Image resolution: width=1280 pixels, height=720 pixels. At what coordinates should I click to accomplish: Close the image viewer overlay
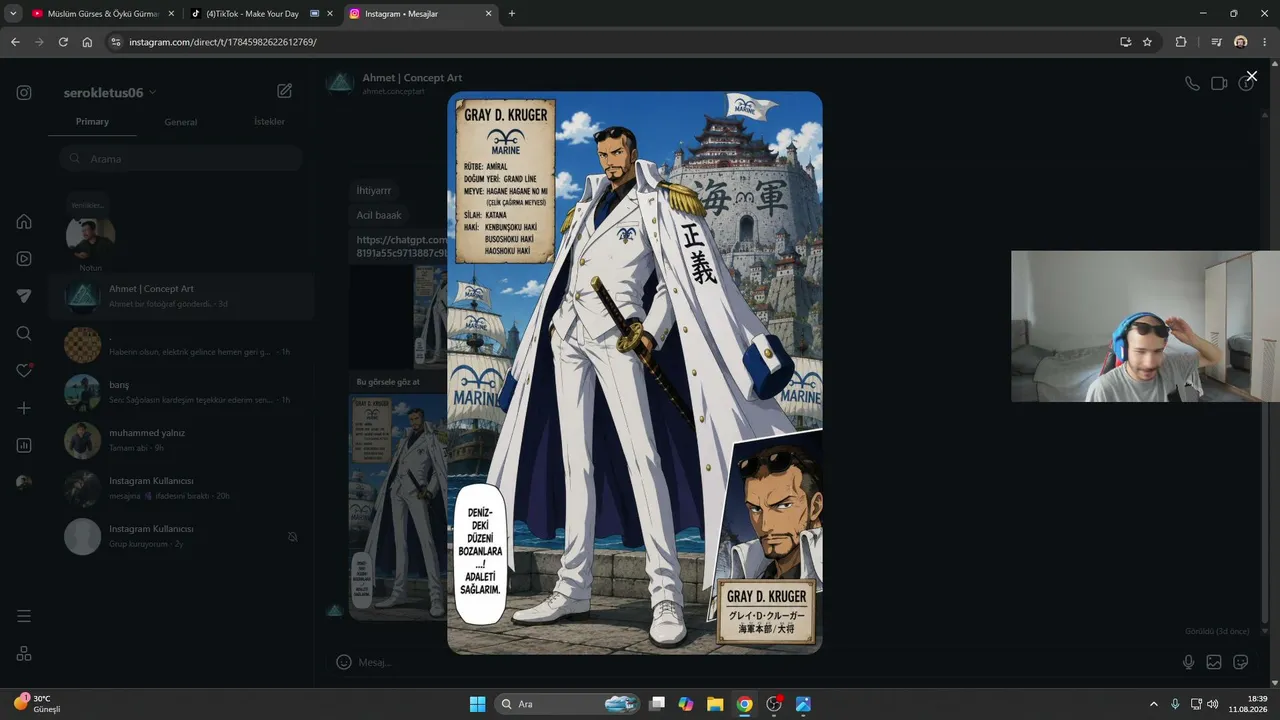point(1251,76)
